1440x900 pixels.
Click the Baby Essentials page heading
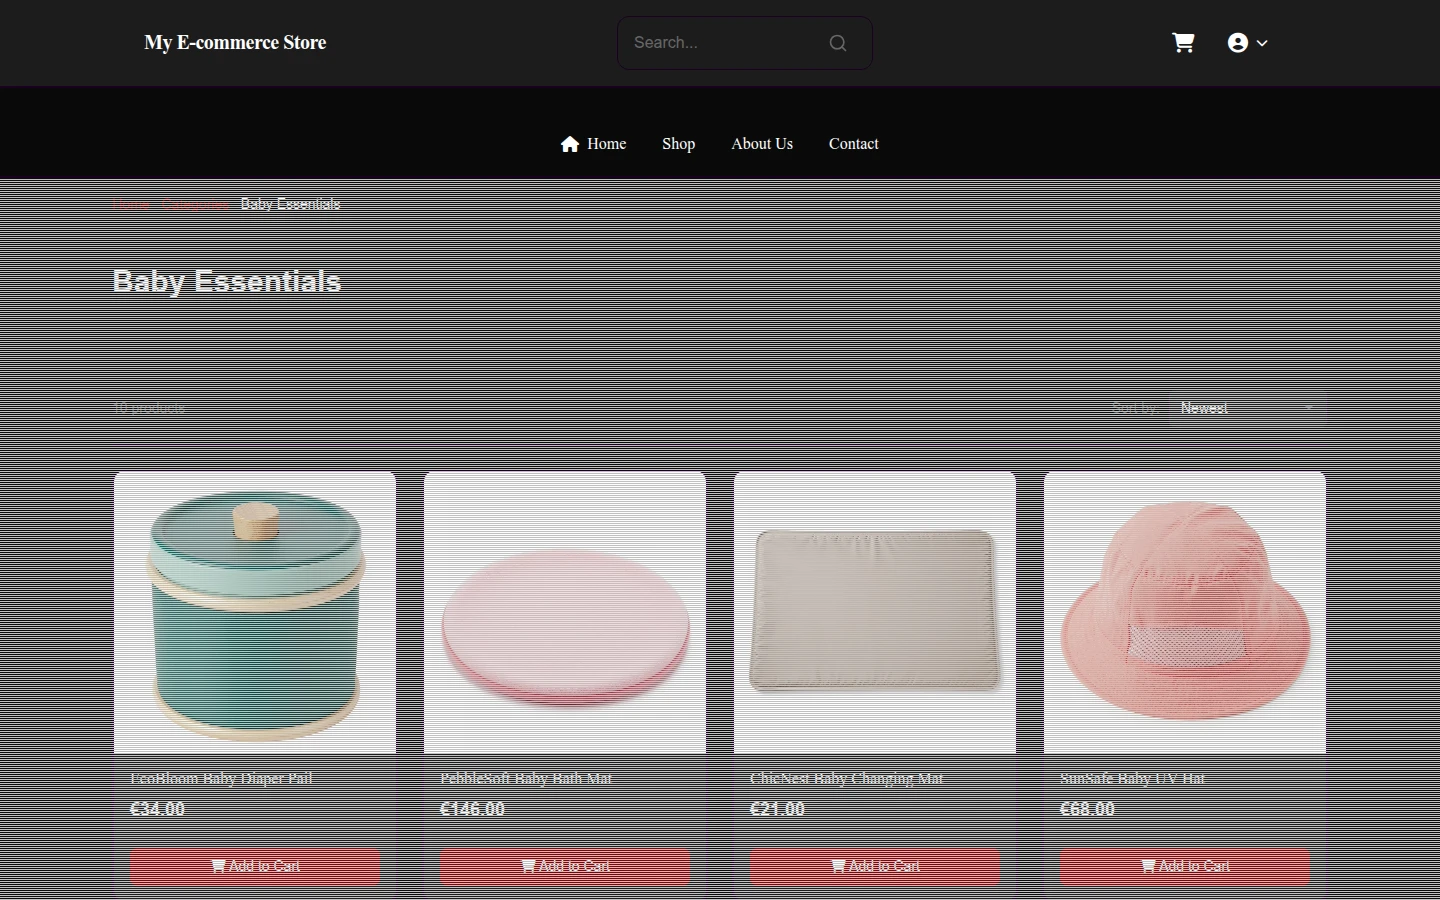227,282
